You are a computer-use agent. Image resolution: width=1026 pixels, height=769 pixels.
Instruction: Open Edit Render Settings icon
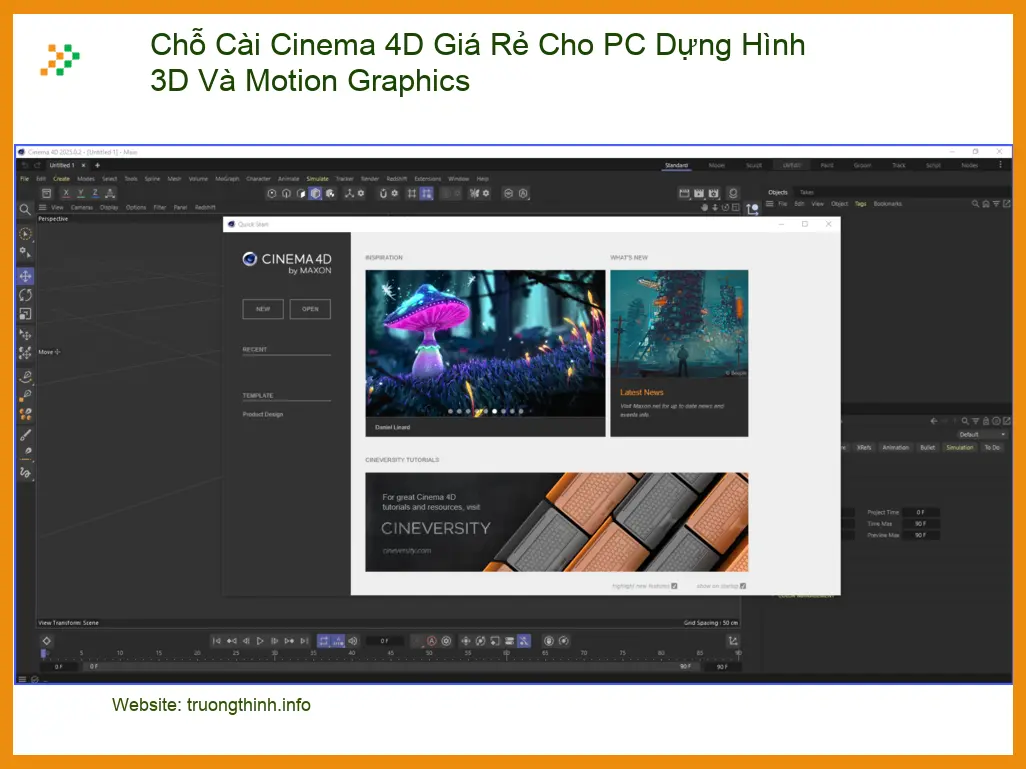pos(714,193)
